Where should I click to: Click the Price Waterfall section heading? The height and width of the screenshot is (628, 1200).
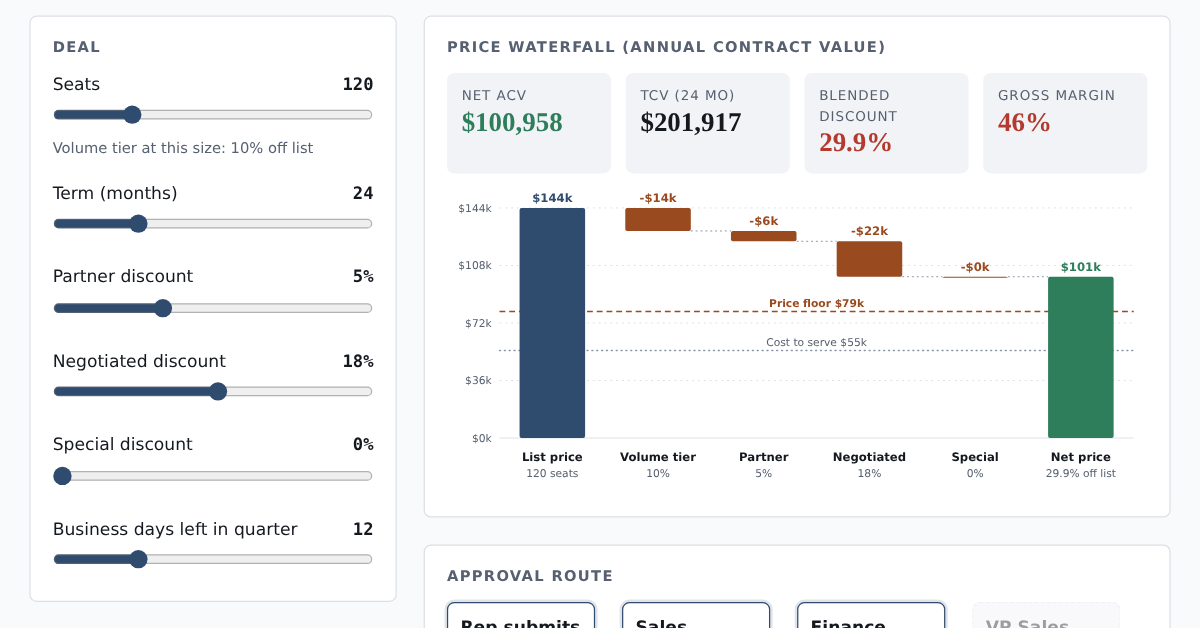point(666,47)
